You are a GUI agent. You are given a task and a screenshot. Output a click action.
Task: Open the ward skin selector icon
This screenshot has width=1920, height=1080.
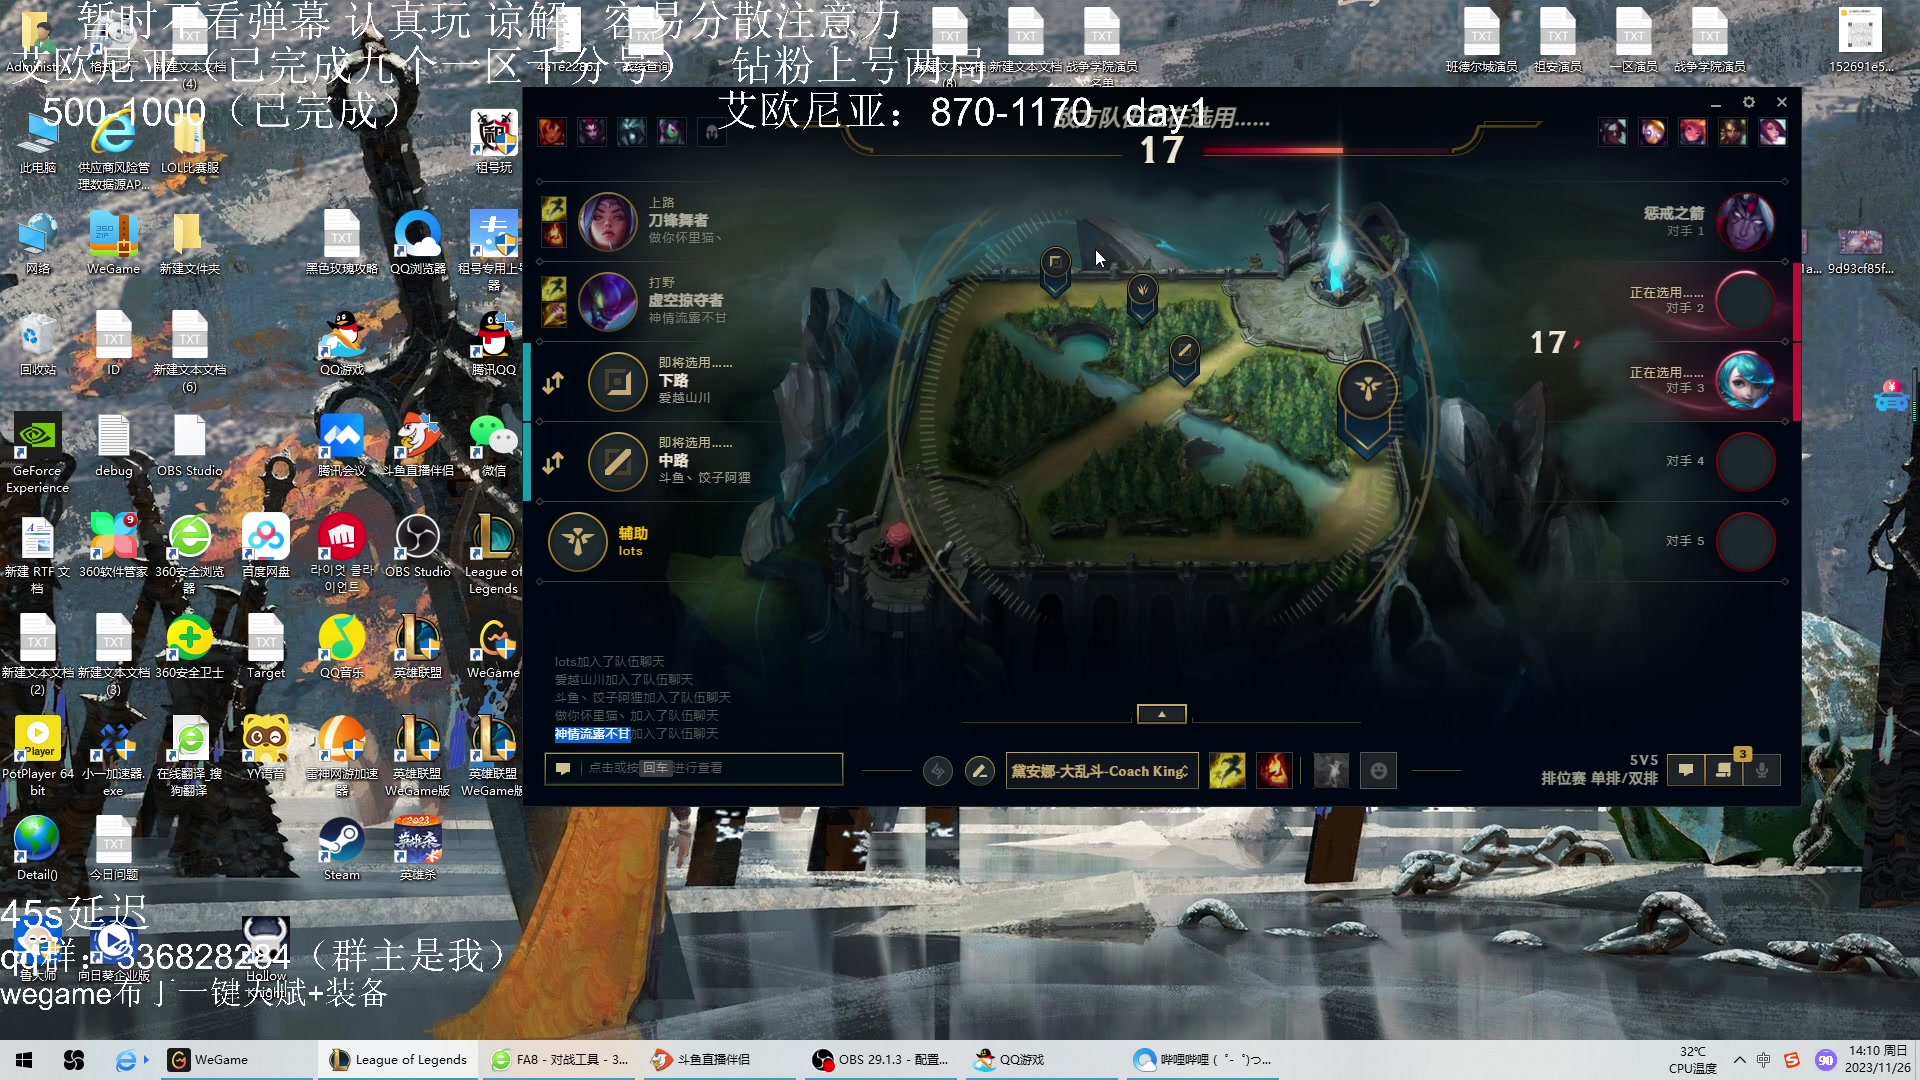[x=1331, y=771]
